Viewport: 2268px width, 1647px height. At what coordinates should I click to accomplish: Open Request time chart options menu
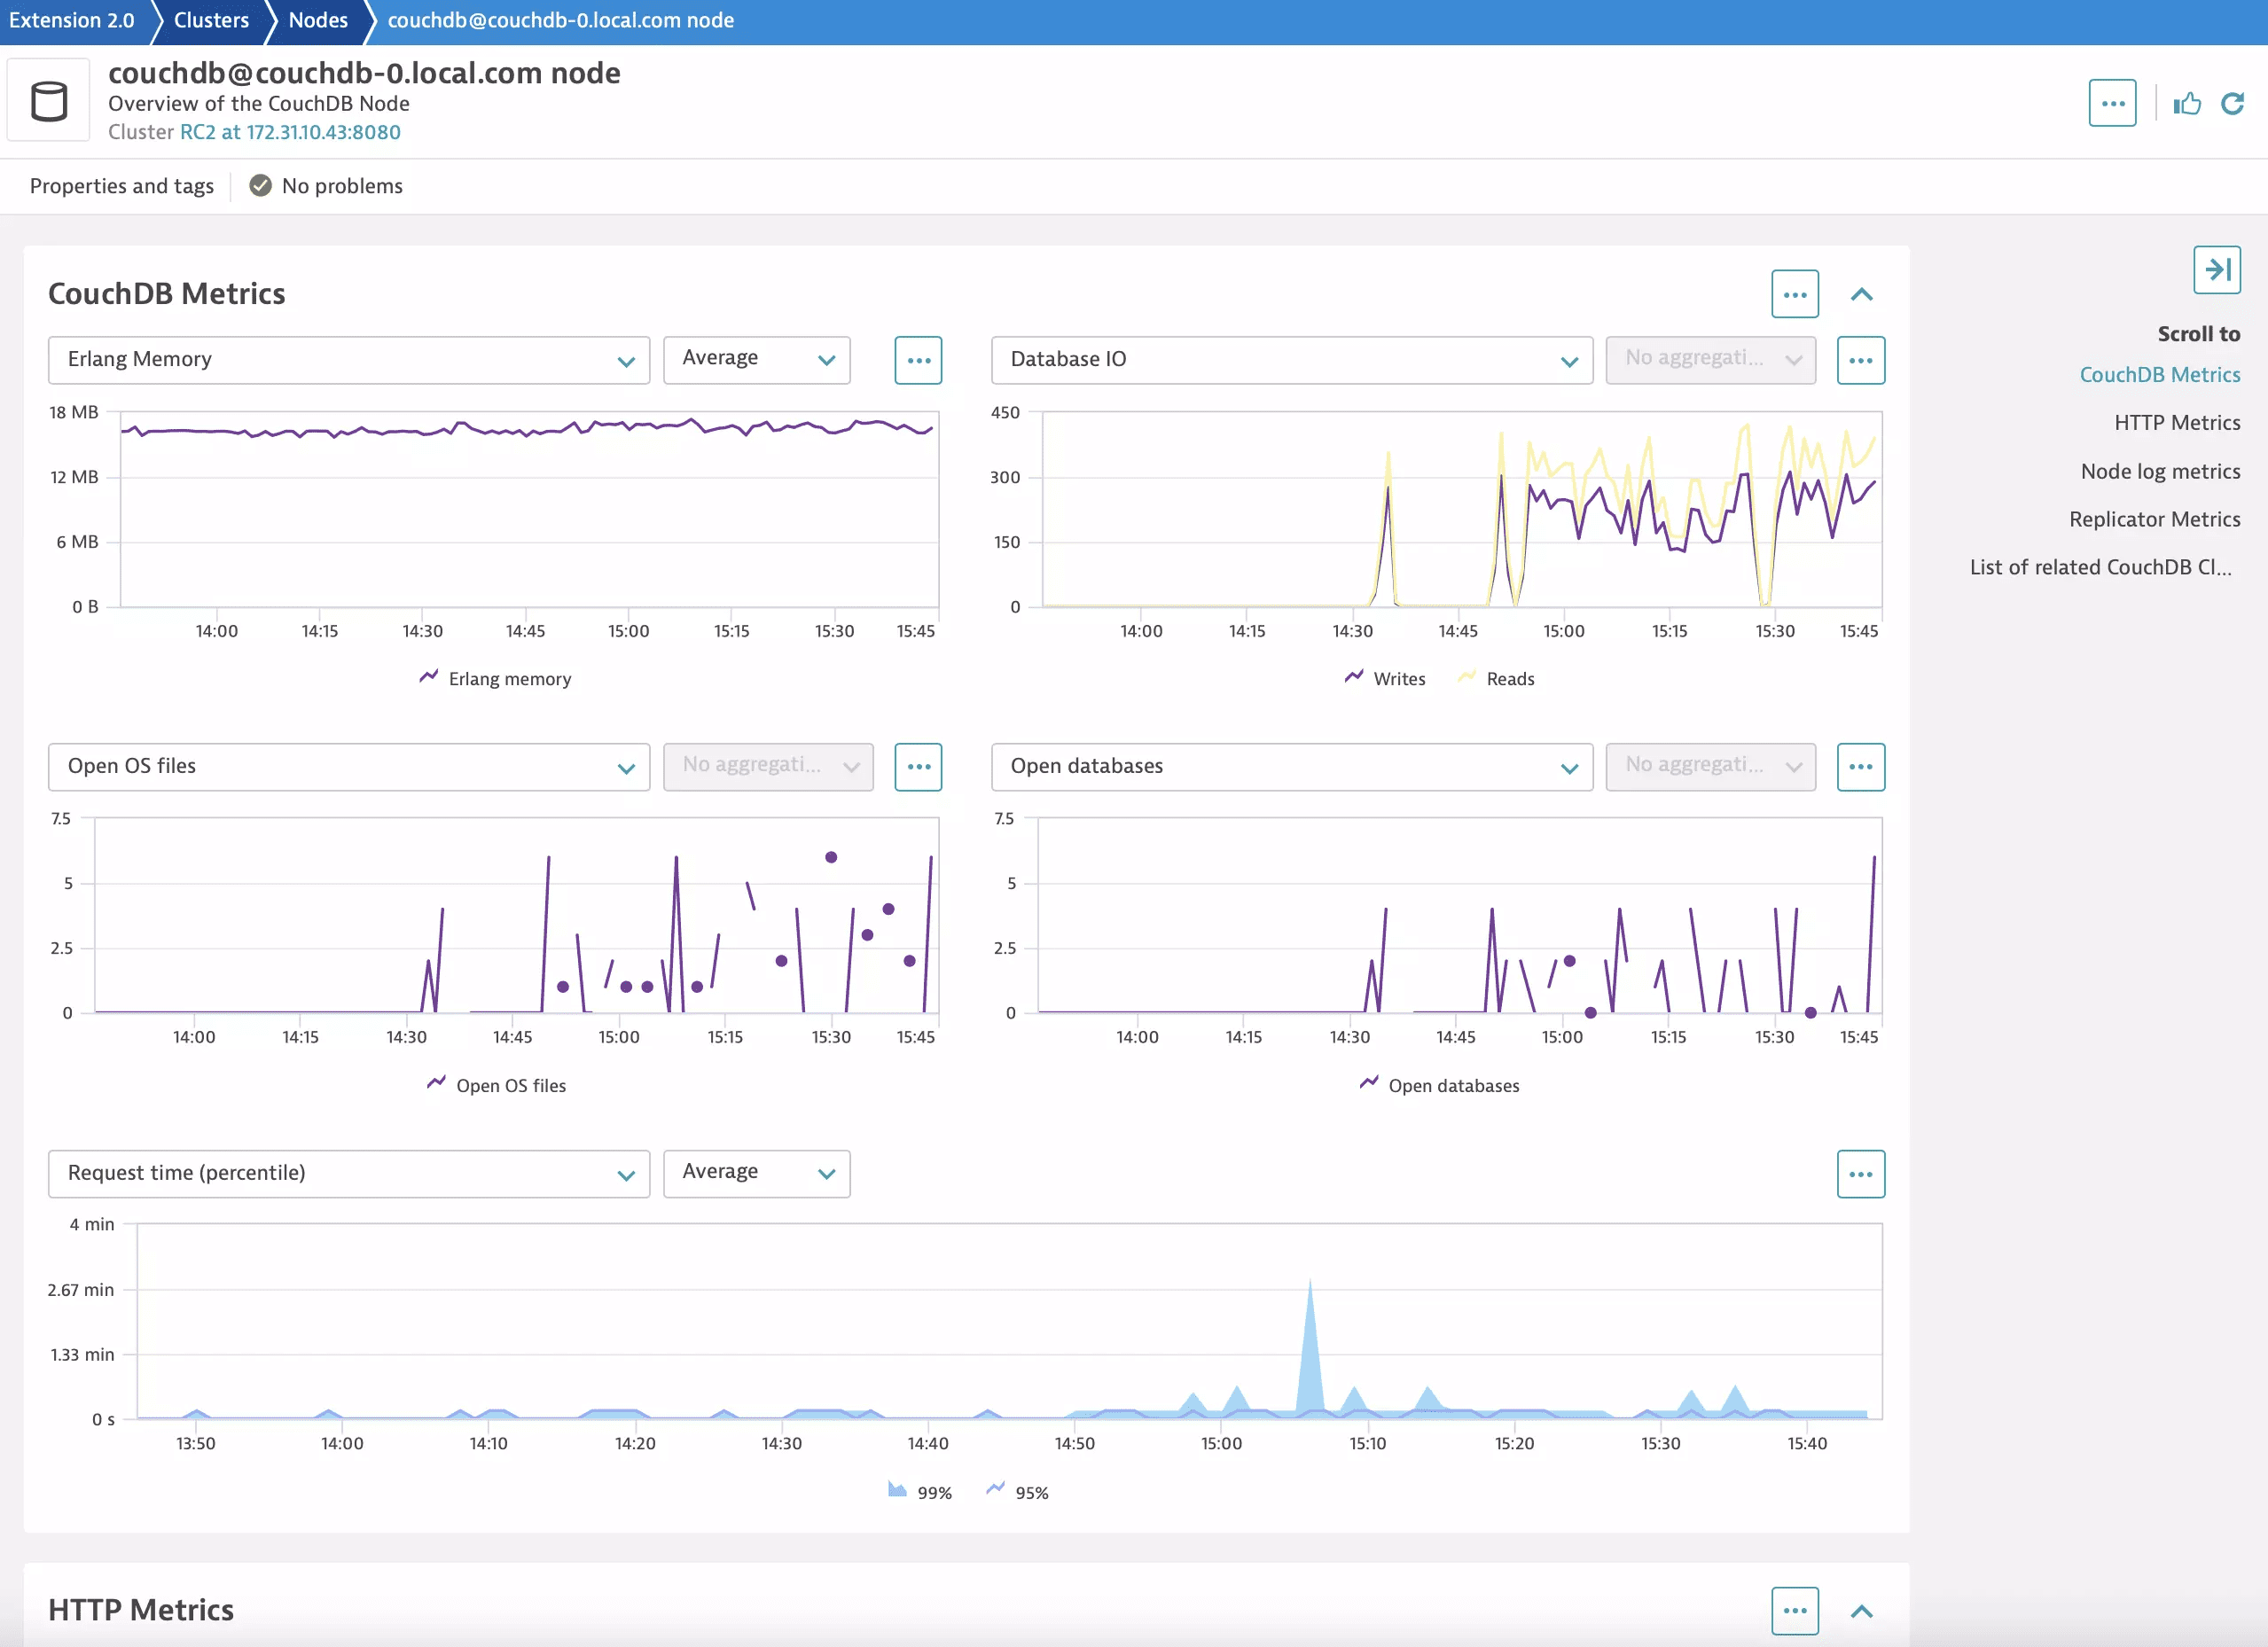[1860, 1174]
